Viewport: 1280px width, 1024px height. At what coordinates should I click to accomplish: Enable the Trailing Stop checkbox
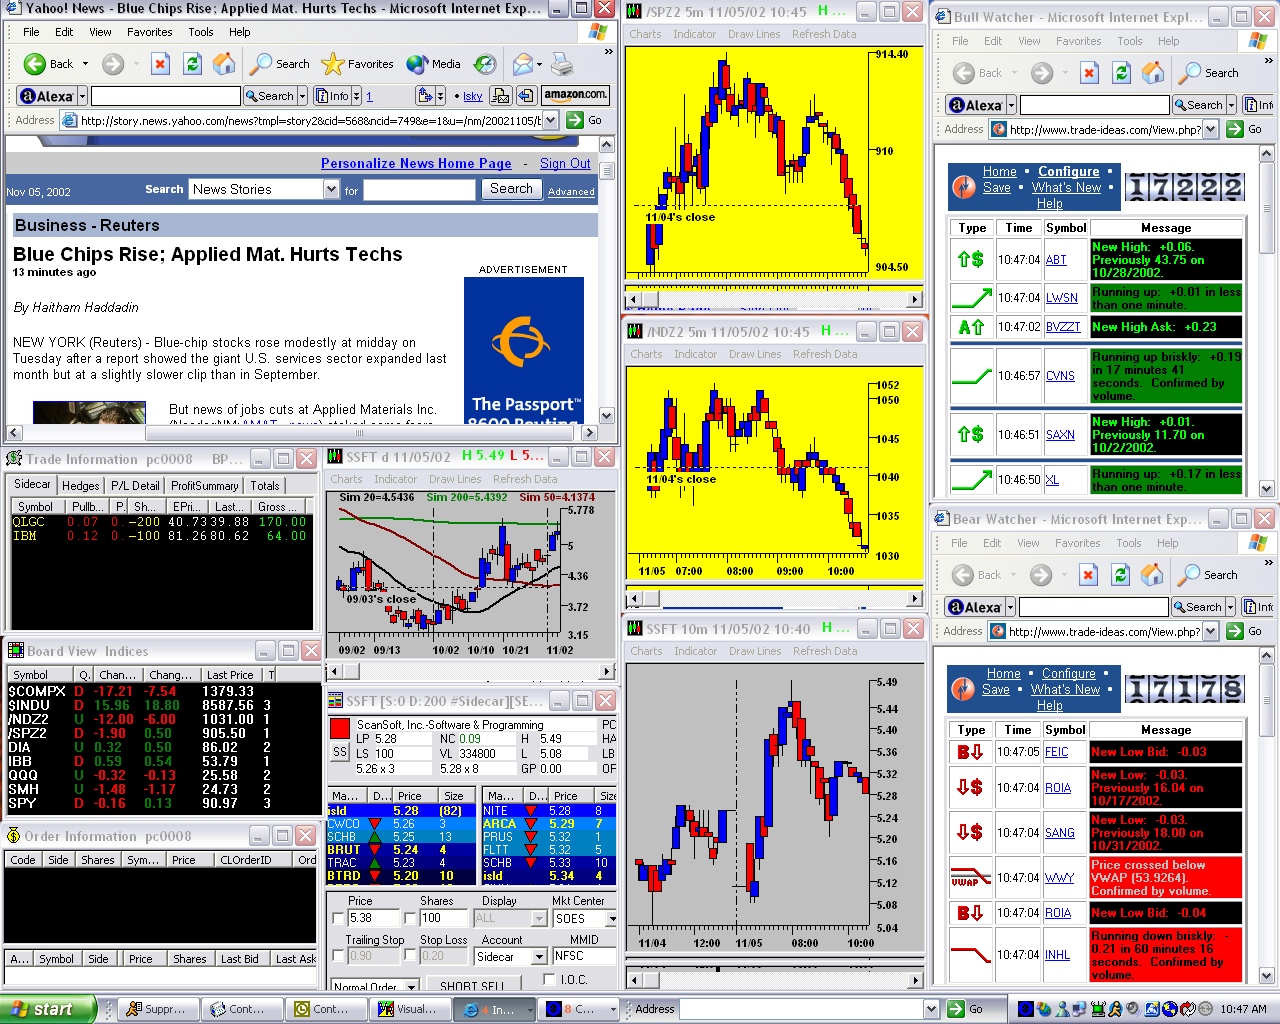338,956
